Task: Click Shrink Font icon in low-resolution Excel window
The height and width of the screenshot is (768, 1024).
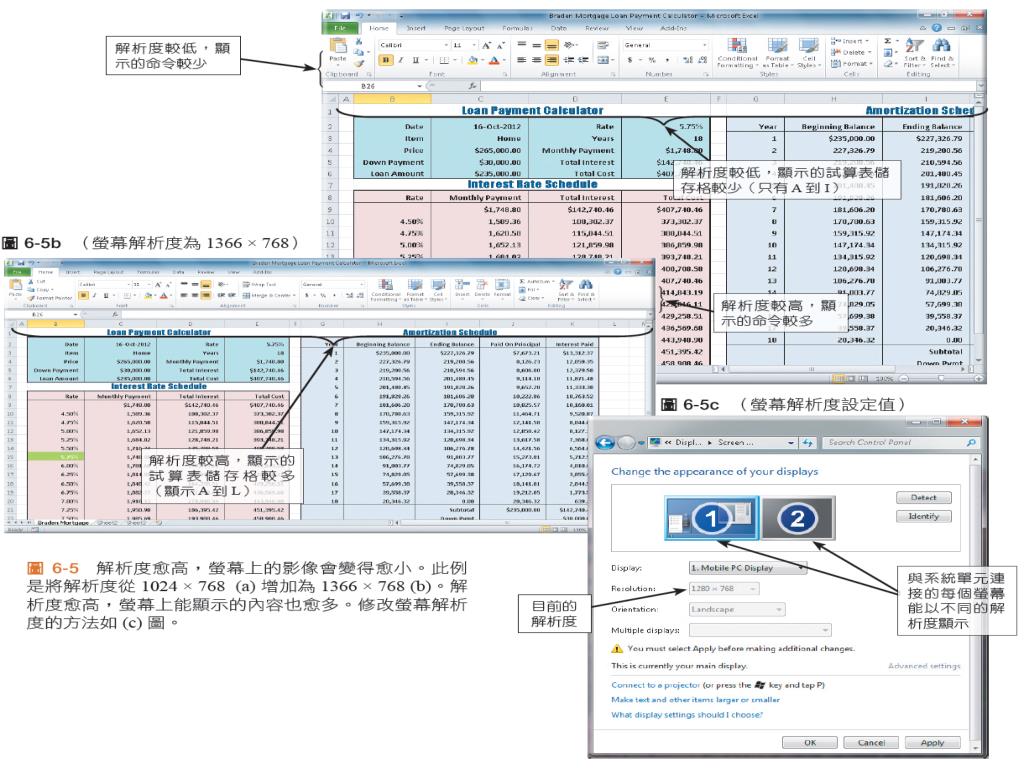Action: (501, 46)
